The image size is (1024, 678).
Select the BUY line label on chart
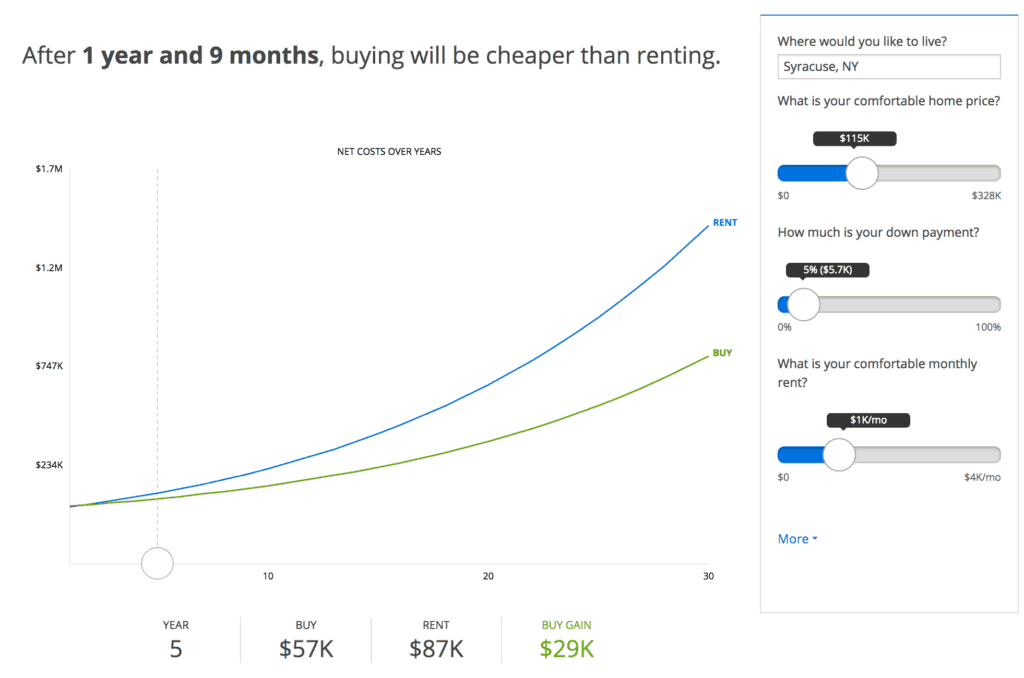click(x=722, y=352)
